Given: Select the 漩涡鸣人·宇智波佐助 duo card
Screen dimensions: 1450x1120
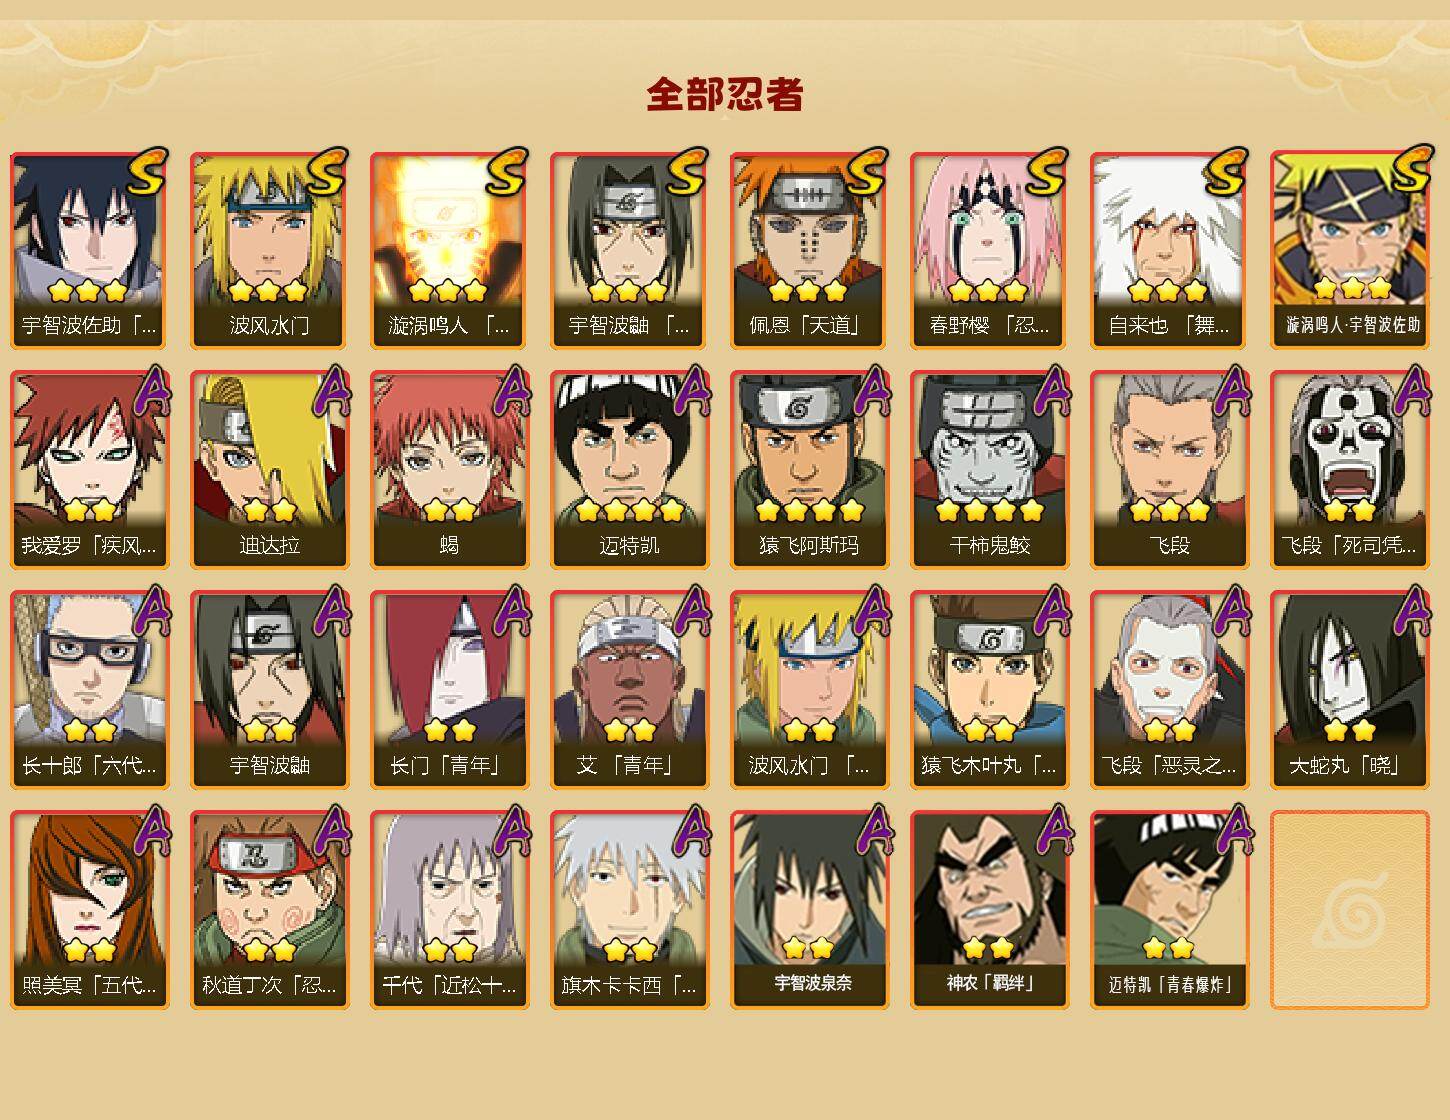Looking at the screenshot, I should pyautogui.click(x=1349, y=250).
